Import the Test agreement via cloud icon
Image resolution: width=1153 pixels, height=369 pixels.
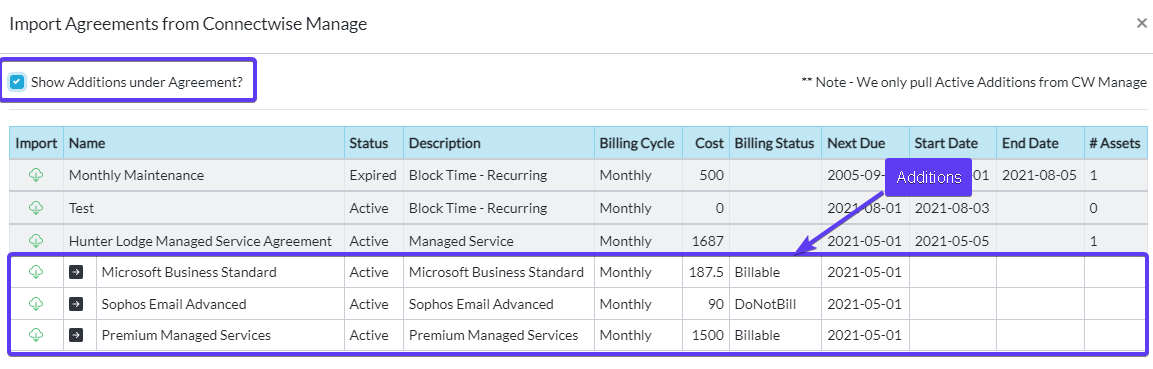(36, 208)
